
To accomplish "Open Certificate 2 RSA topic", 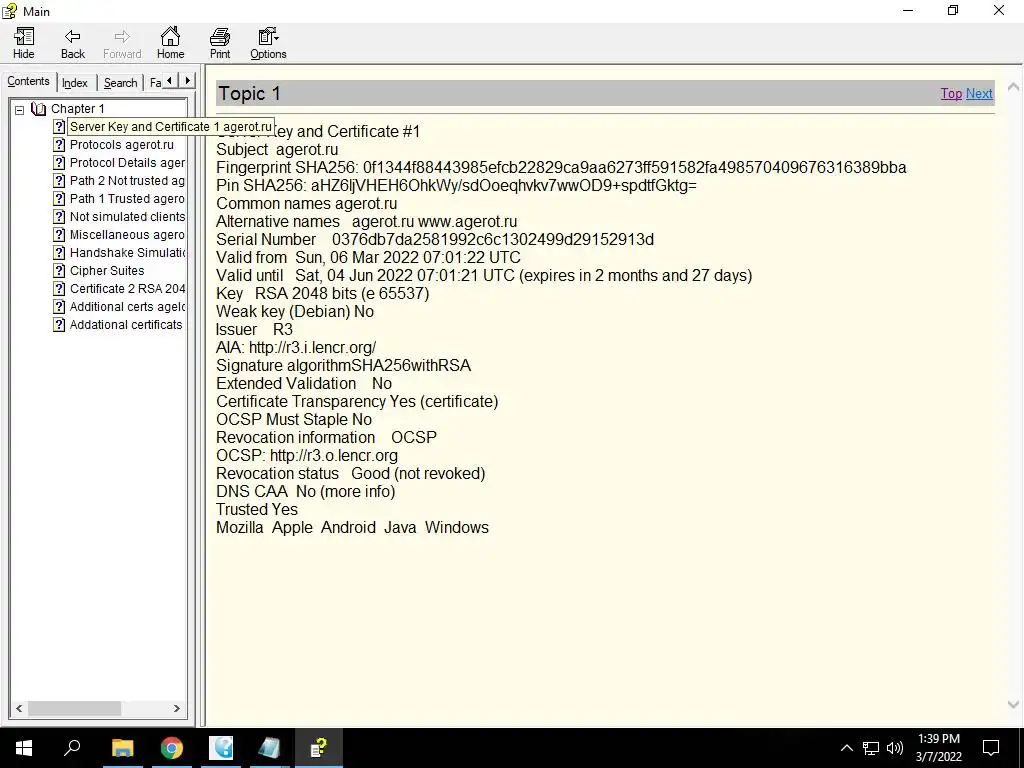I will (127, 288).
